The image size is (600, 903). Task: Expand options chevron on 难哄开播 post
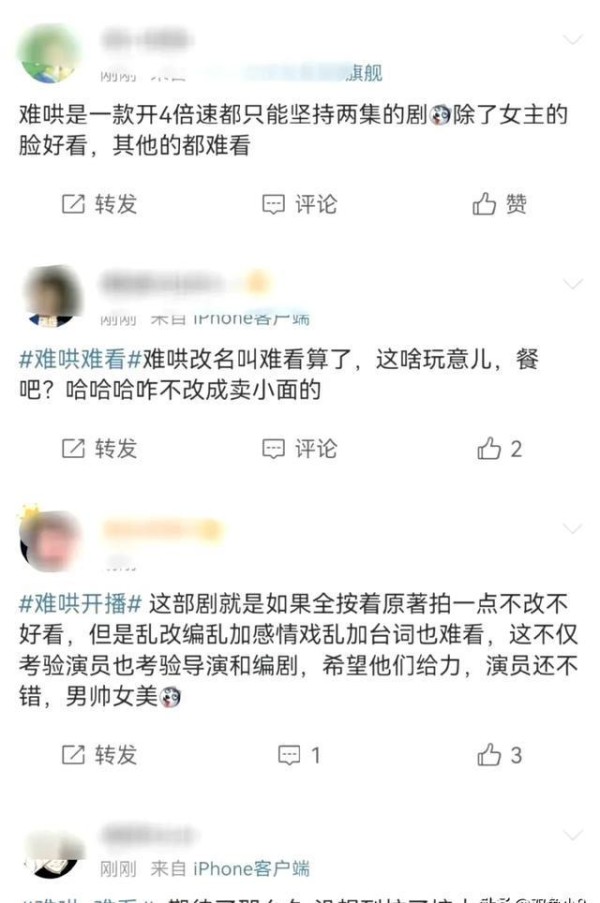point(572,529)
